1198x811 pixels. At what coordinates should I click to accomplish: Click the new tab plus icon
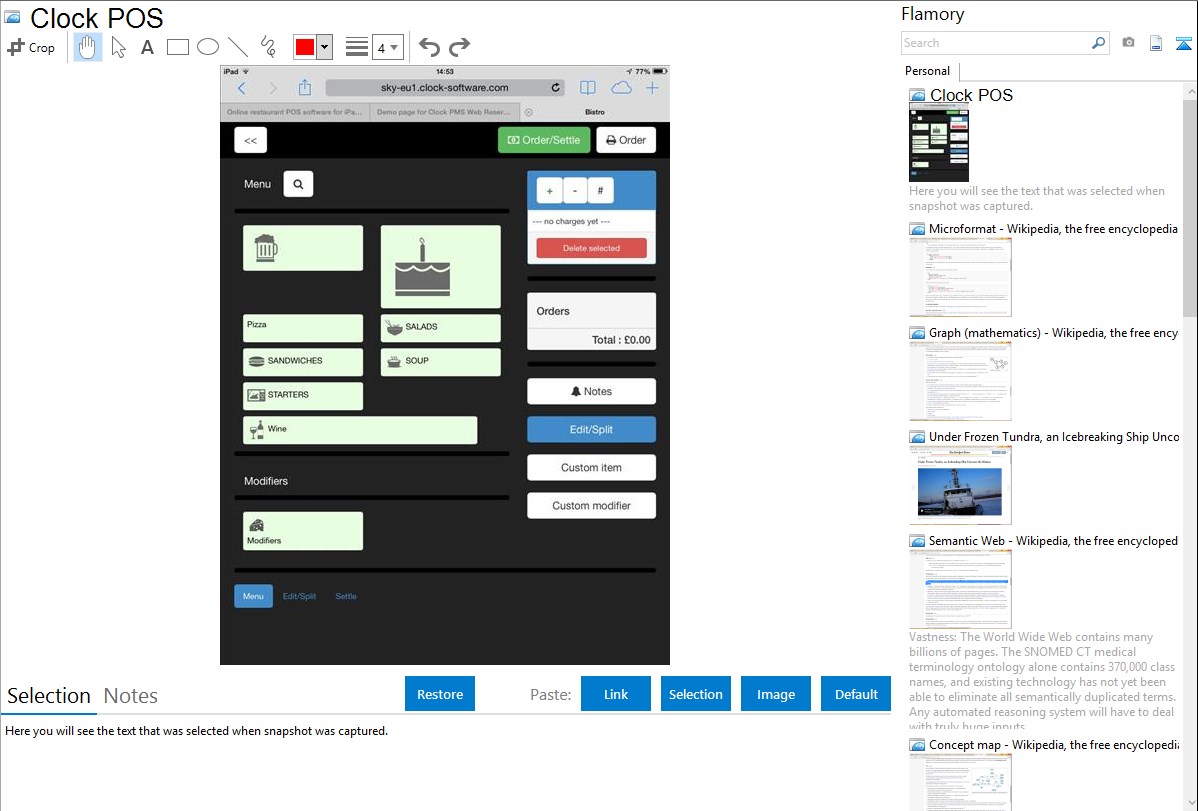click(652, 88)
